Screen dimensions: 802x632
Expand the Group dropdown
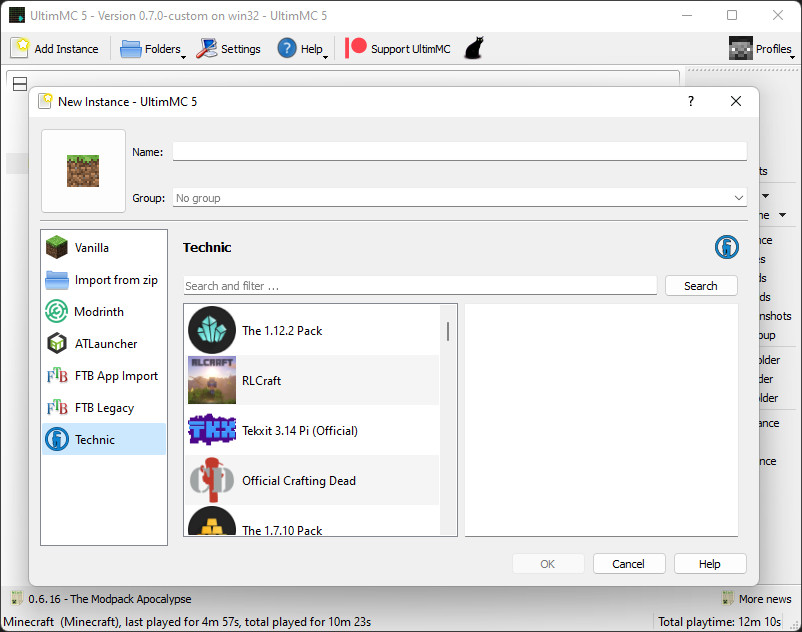coord(459,198)
